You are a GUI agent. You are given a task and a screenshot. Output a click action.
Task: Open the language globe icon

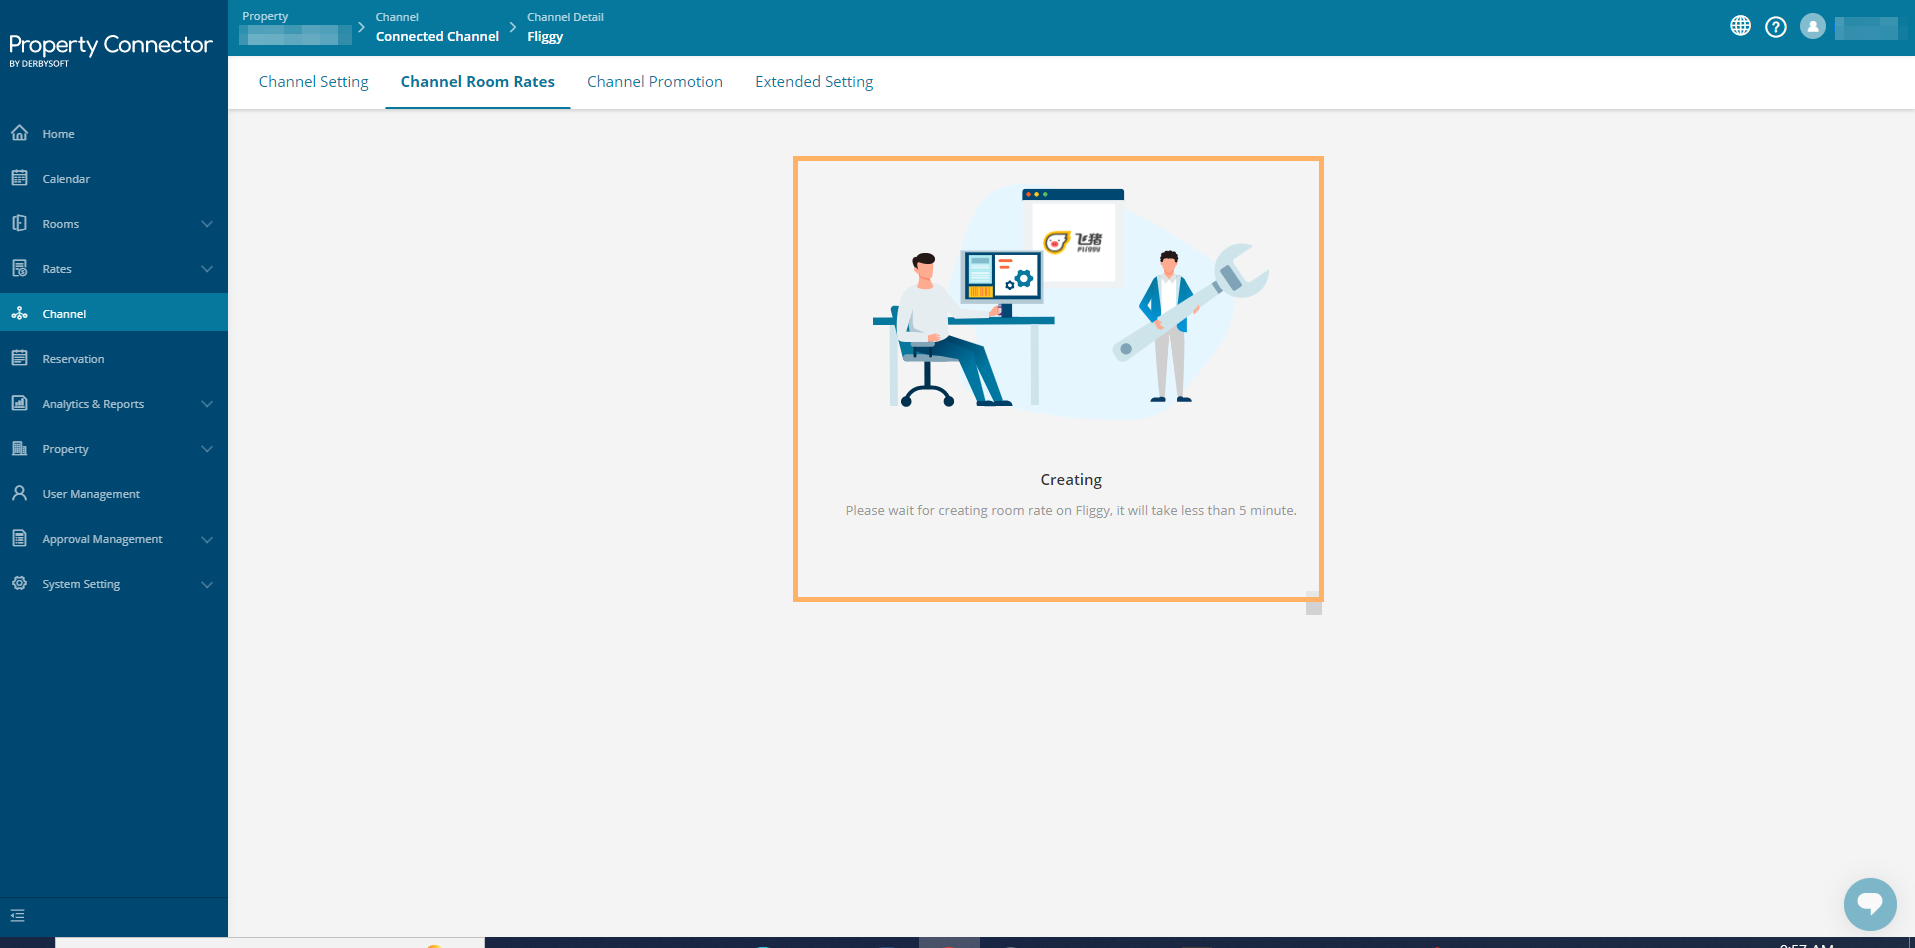coord(1740,27)
